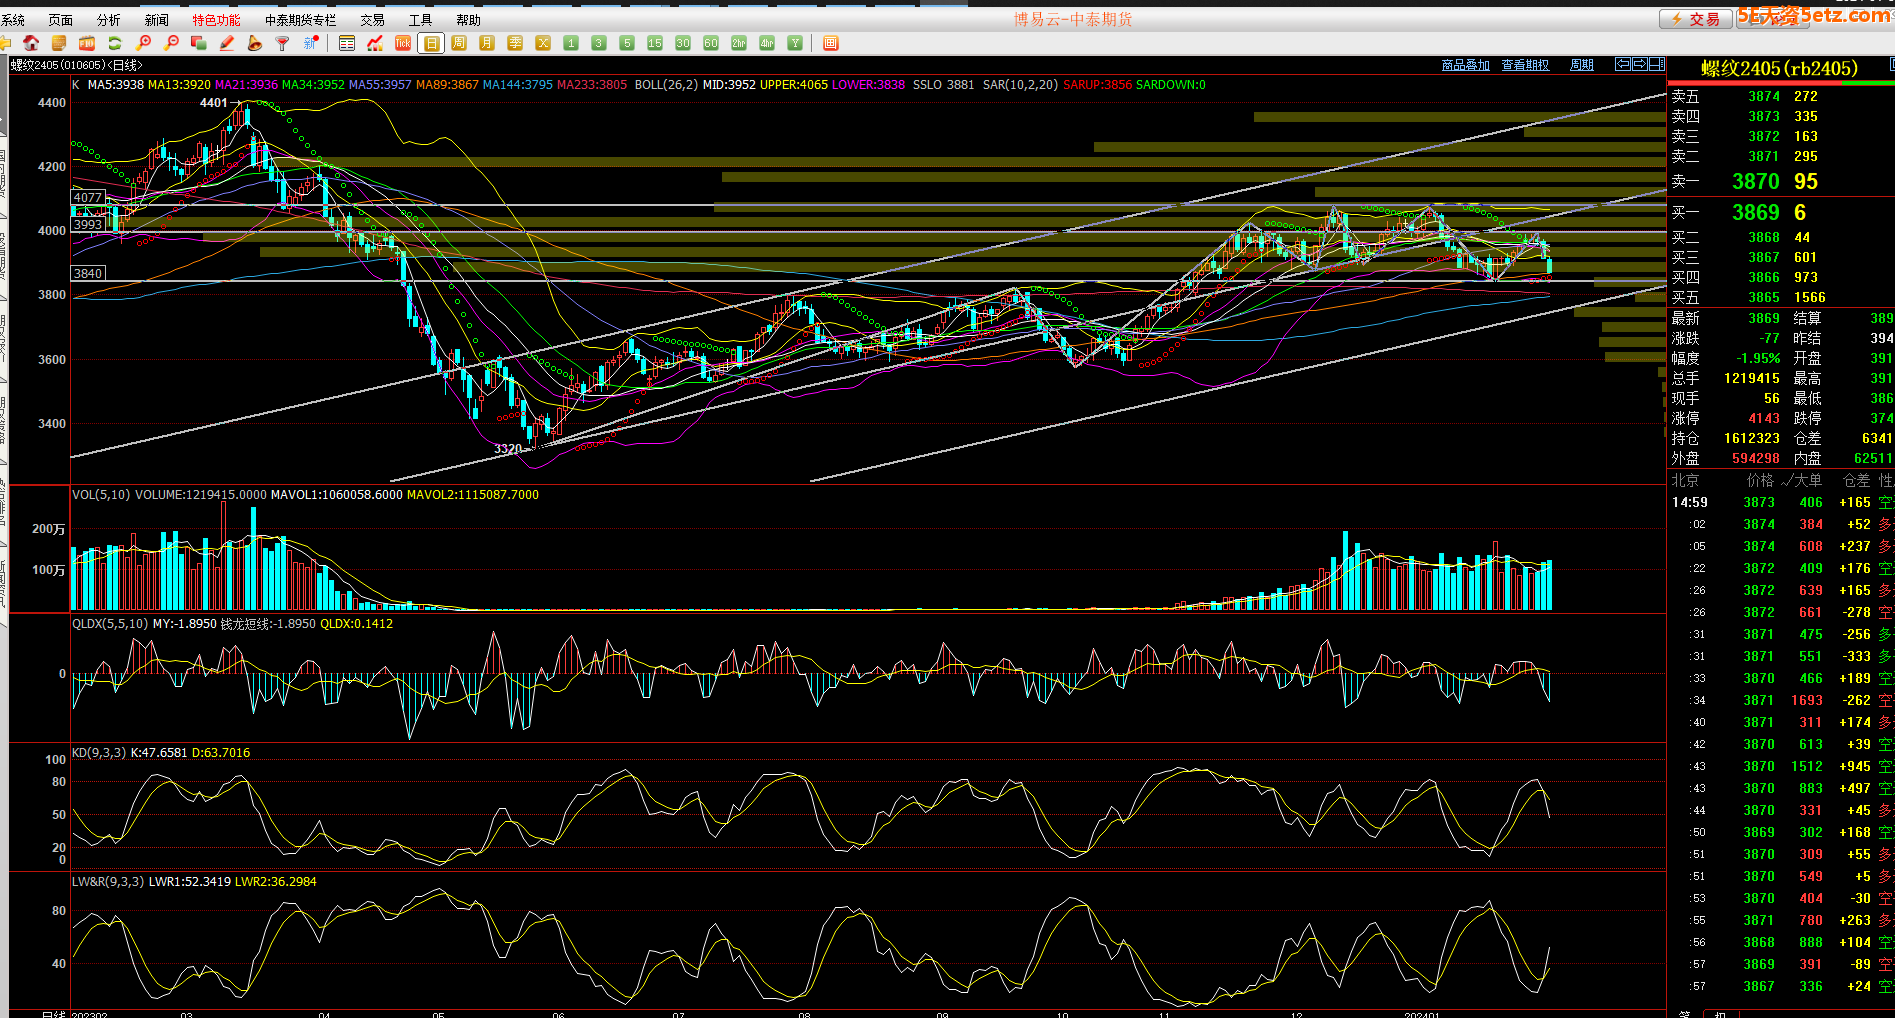Expand the 特色功能 menu
Image resolution: width=1895 pixels, height=1018 pixels.
coord(216,20)
